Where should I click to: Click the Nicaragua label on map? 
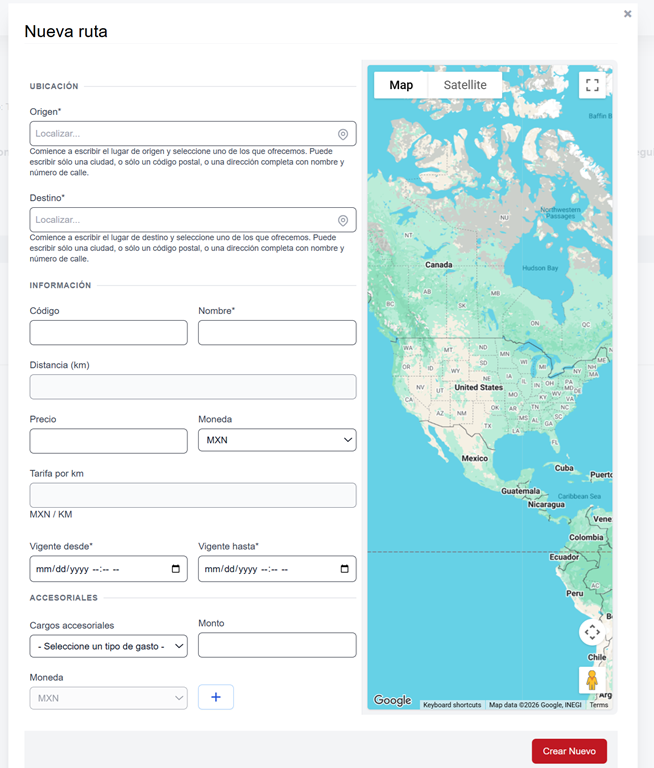tap(546, 504)
